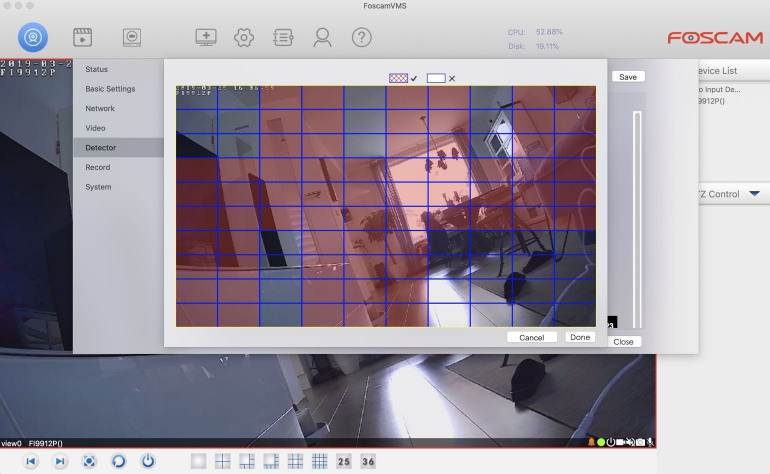Open the Network settings section
This screenshot has height=474, width=770.
[x=100, y=109]
